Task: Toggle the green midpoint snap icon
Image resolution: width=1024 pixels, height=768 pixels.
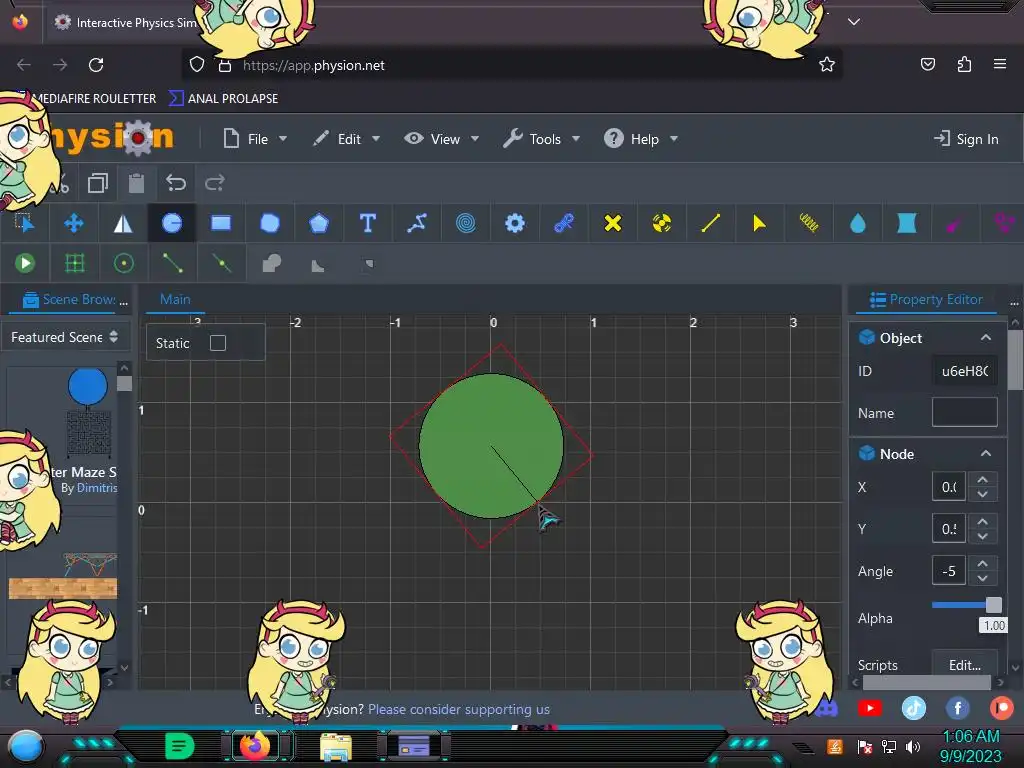Action: pos(221,263)
